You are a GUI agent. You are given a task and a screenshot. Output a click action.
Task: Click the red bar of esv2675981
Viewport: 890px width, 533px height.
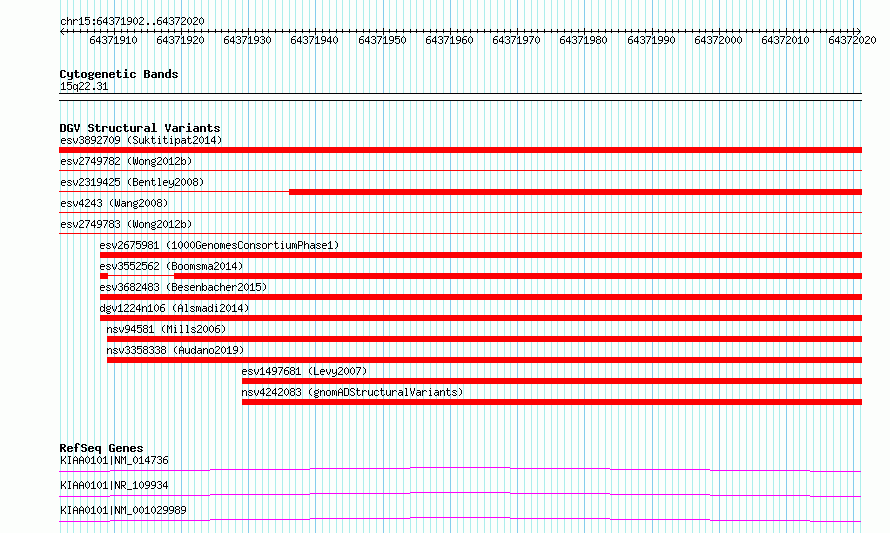481,255
